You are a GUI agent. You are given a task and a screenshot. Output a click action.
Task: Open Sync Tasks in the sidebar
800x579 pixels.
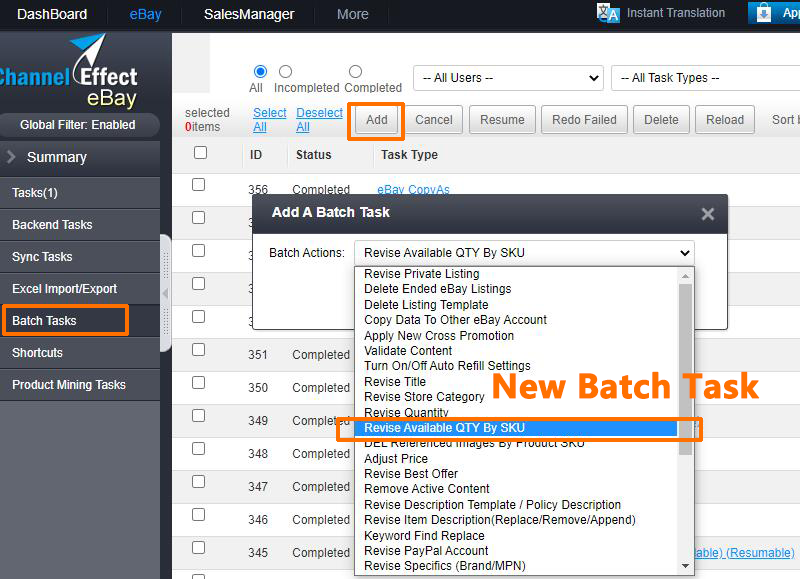point(80,257)
